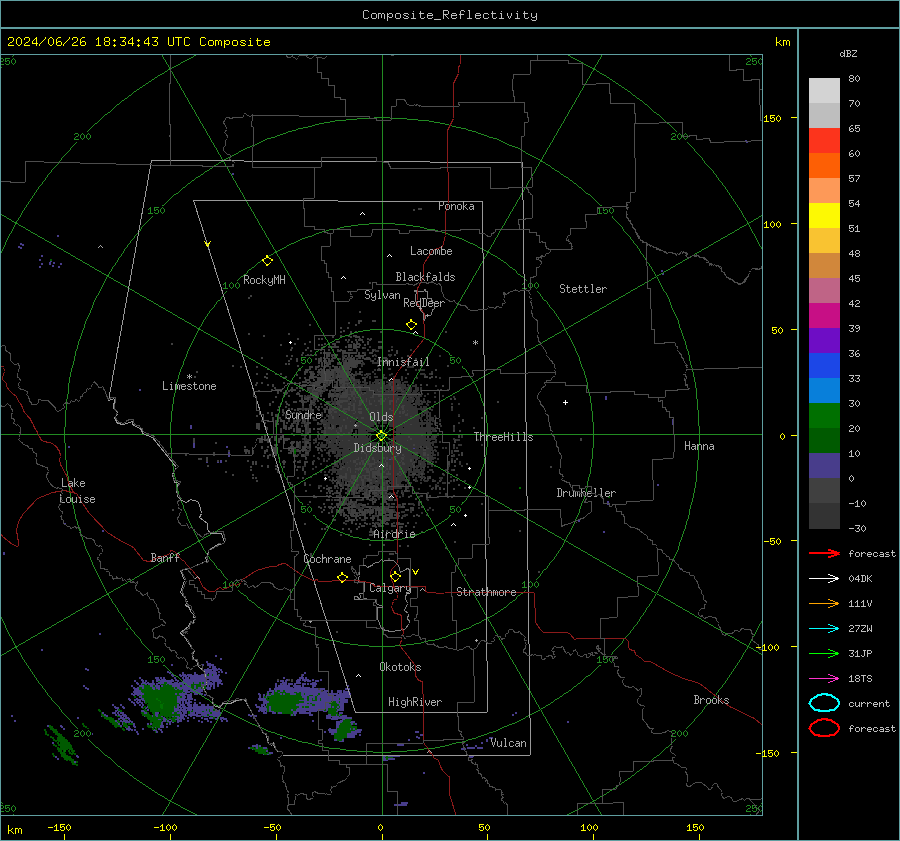Click the yellow diamond marker beside RockyMH

pos(267,261)
